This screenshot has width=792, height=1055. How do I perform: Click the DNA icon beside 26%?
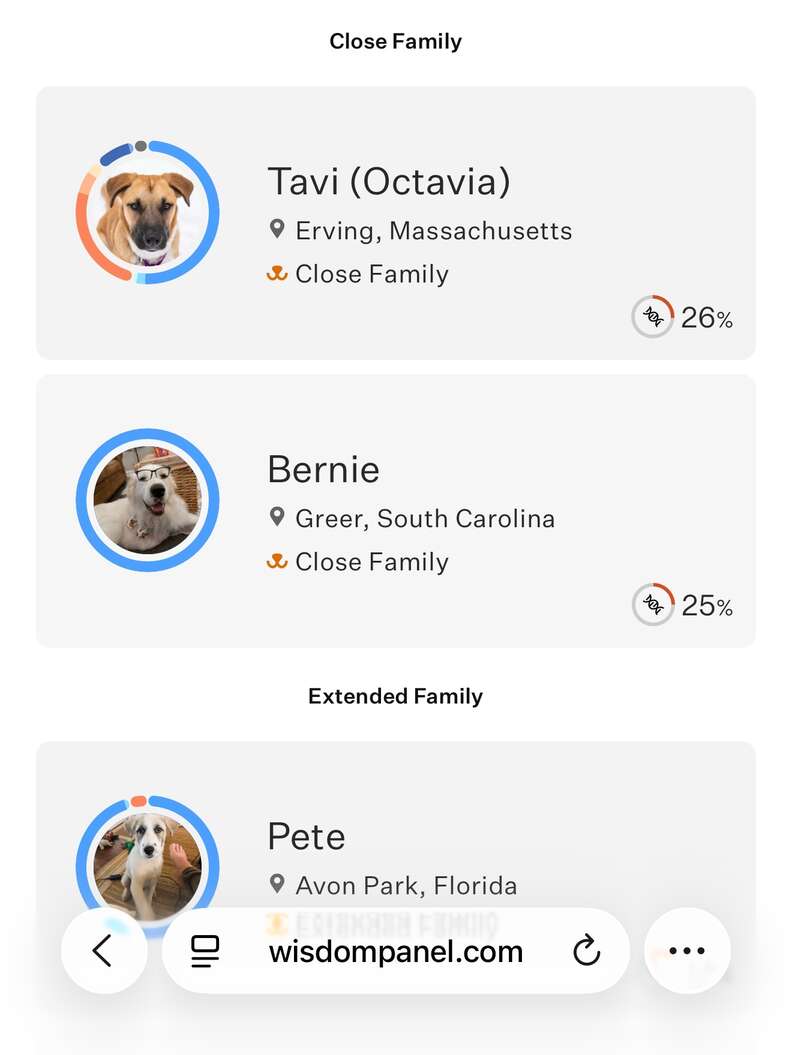pos(653,317)
